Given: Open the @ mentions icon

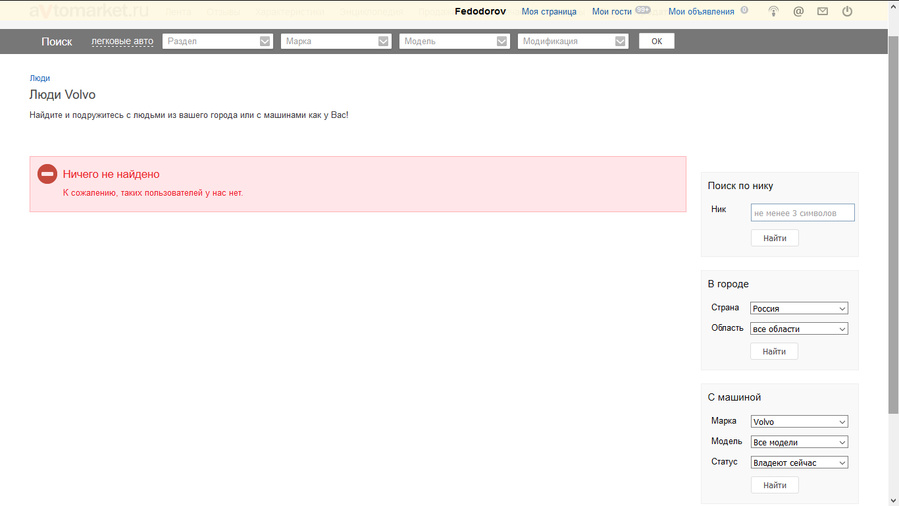Looking at the screenshot, I should [798, 11].
